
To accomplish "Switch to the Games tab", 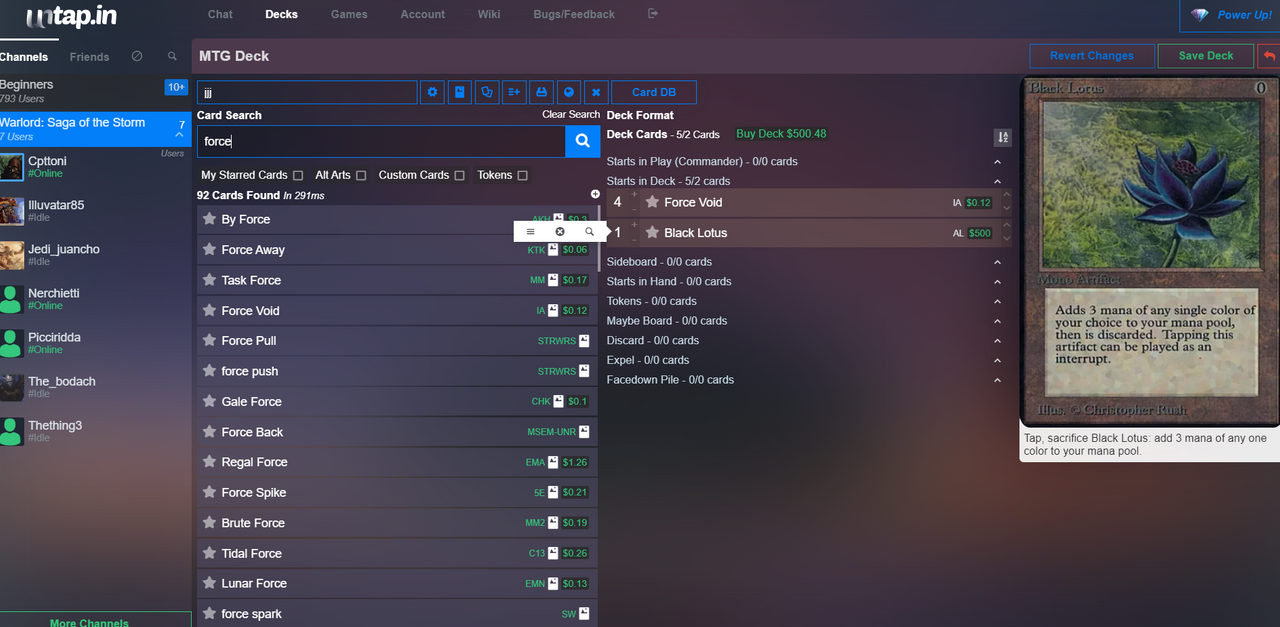I will pos(349,14).
